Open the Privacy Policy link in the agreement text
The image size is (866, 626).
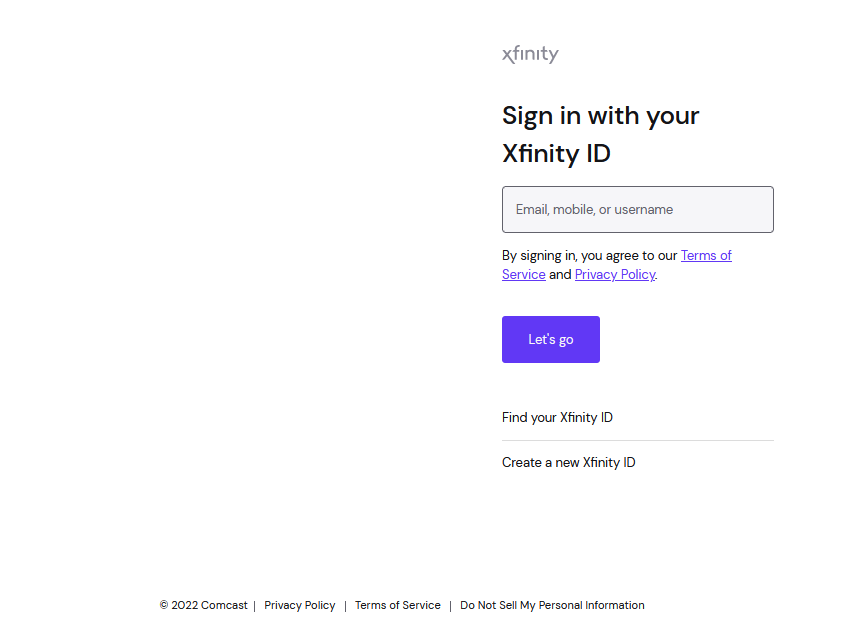tap(614, 274)
